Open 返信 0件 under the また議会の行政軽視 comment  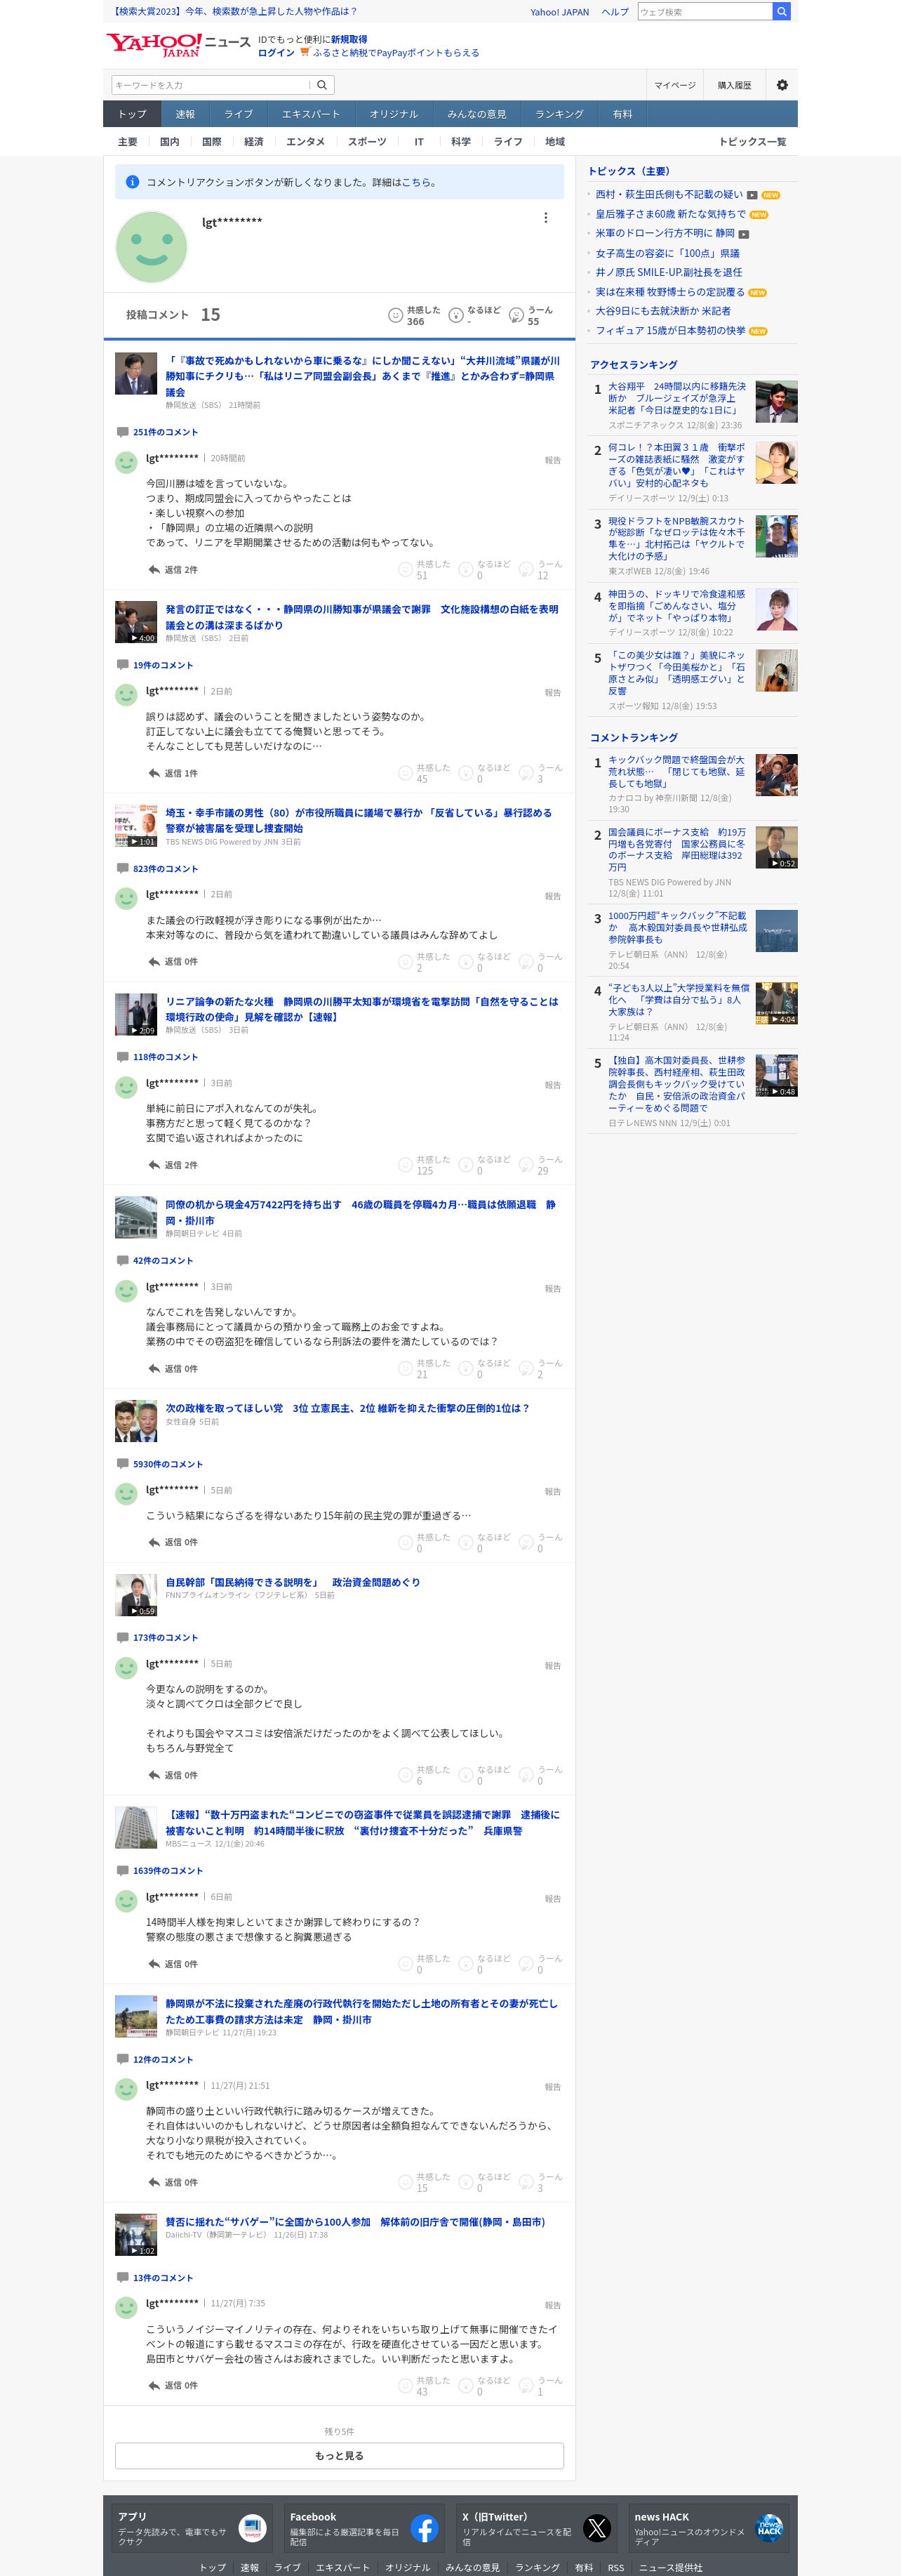[173, 962]
